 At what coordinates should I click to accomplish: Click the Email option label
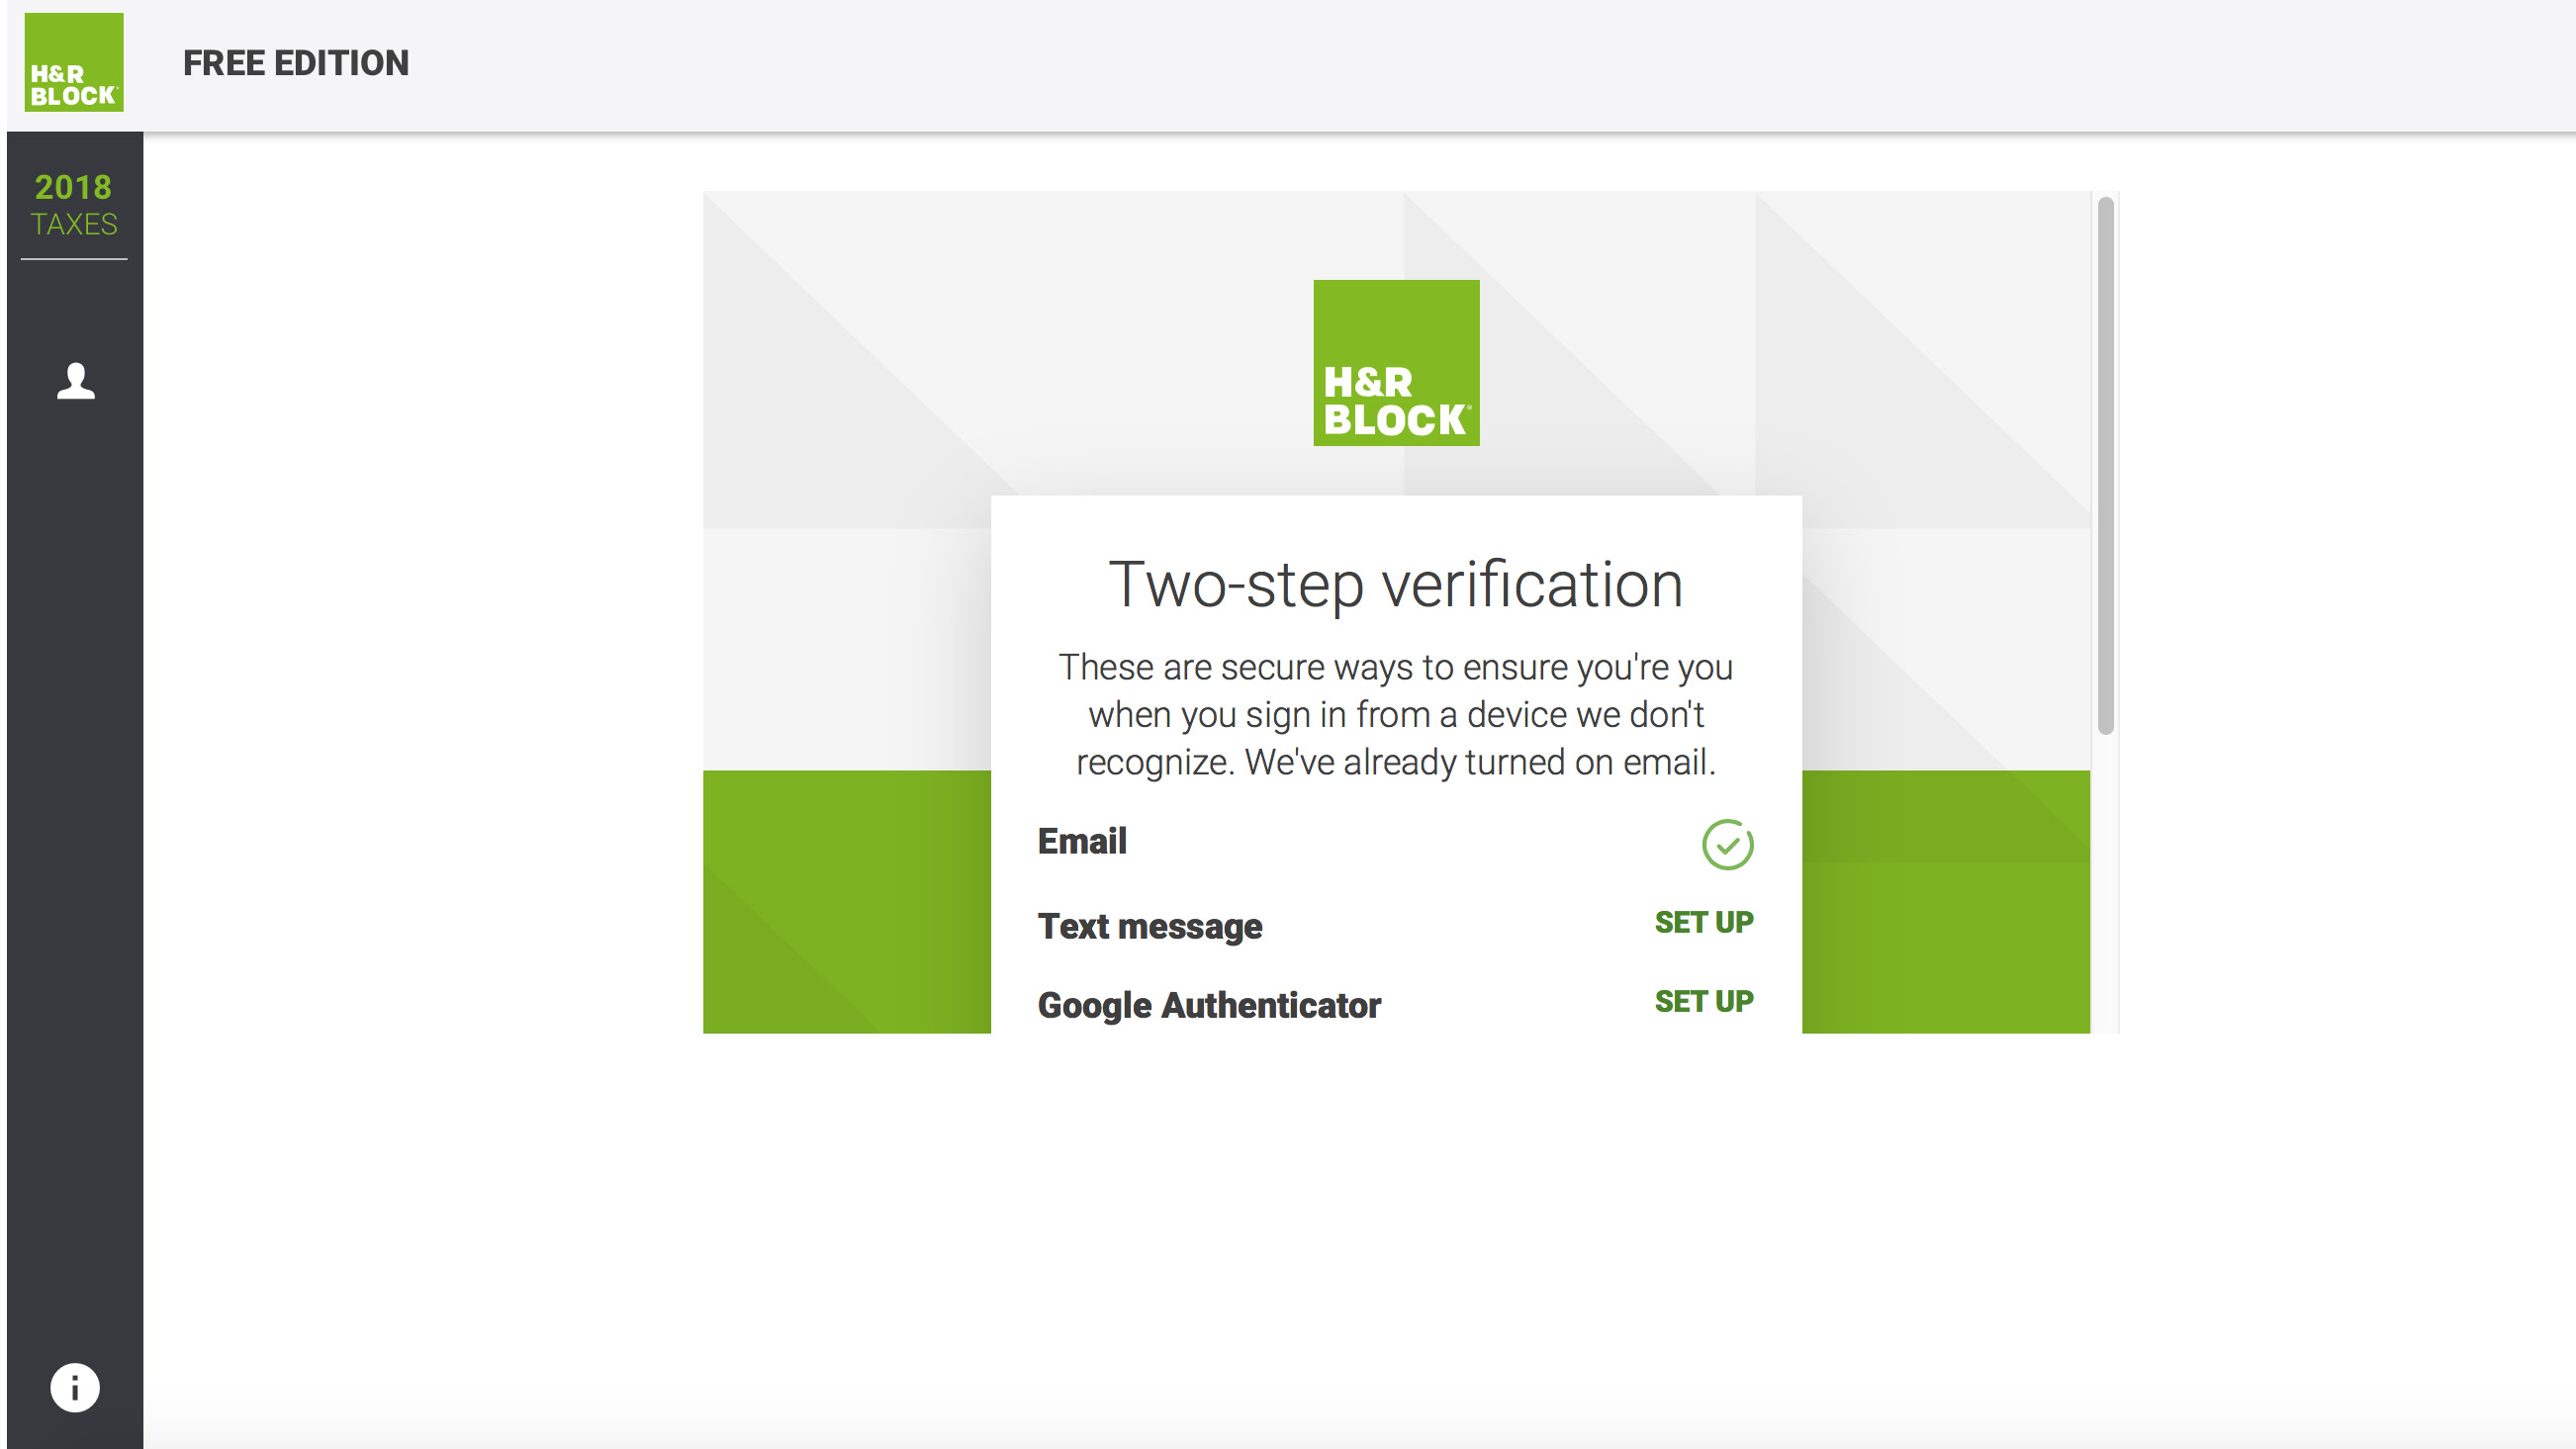tap(1082, 841)
